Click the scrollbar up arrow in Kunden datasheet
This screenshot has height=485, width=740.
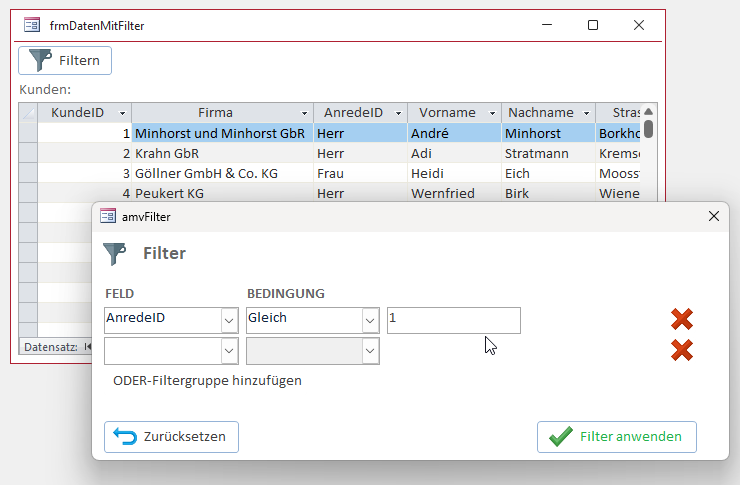click(x=648, y=112)
